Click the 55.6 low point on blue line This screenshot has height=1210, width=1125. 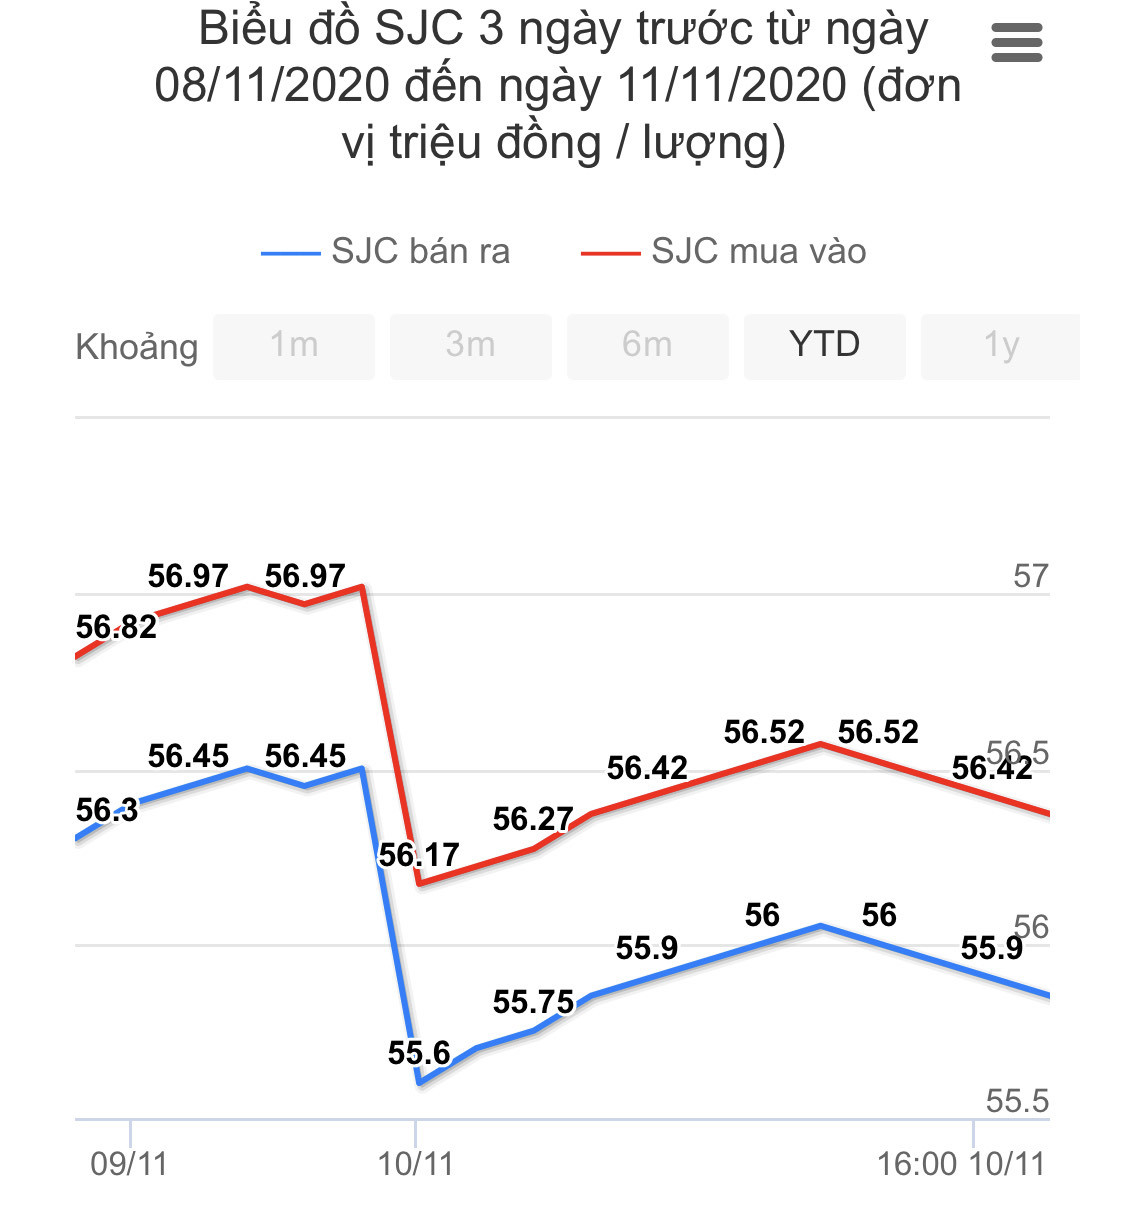420,1082
